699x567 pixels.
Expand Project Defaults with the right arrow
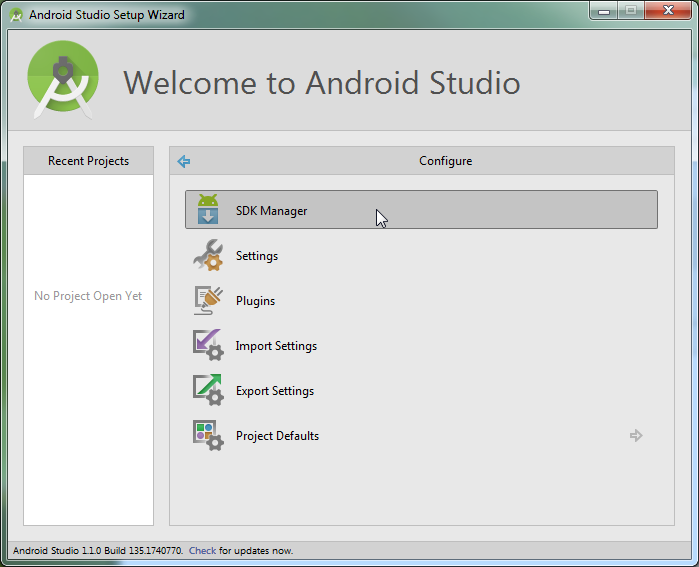point(636,436)
